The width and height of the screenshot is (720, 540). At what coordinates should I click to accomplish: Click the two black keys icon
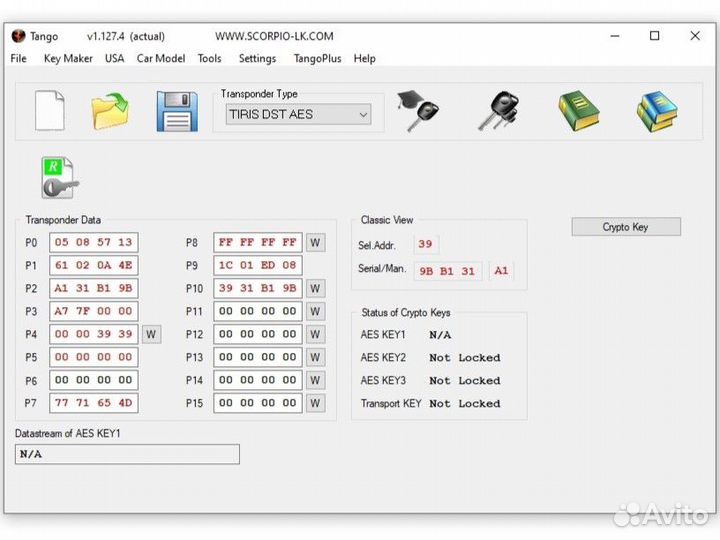click(497, 111)
